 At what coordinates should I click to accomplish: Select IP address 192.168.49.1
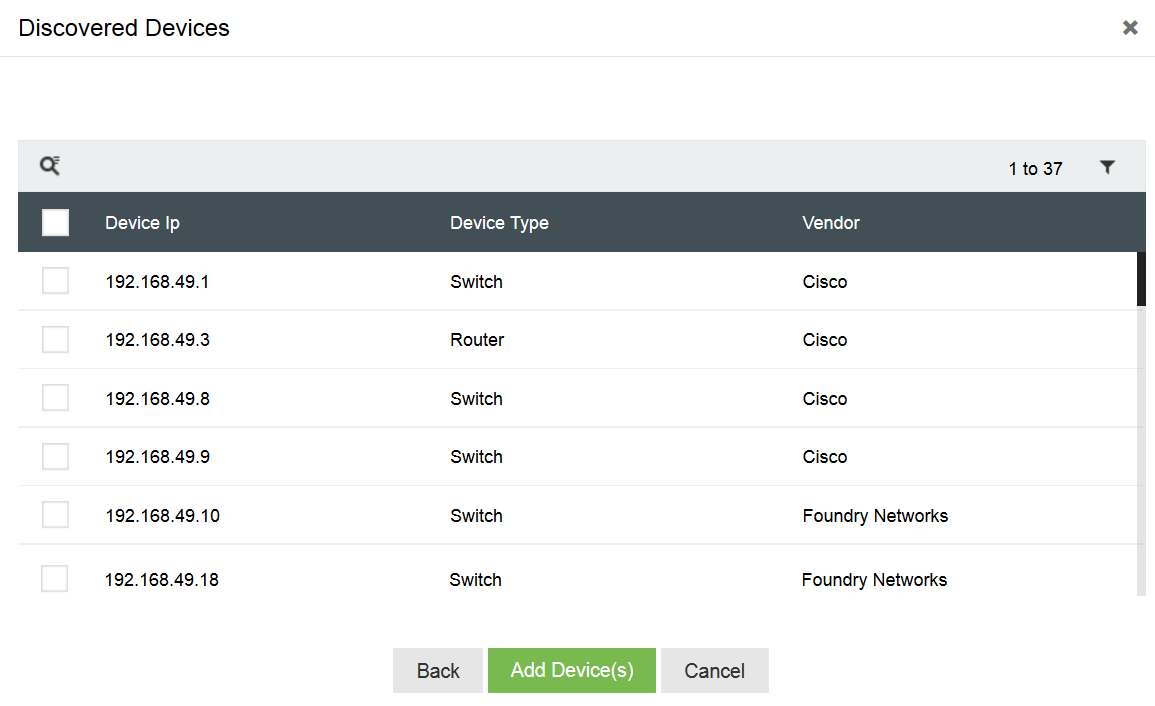point(157,282)
